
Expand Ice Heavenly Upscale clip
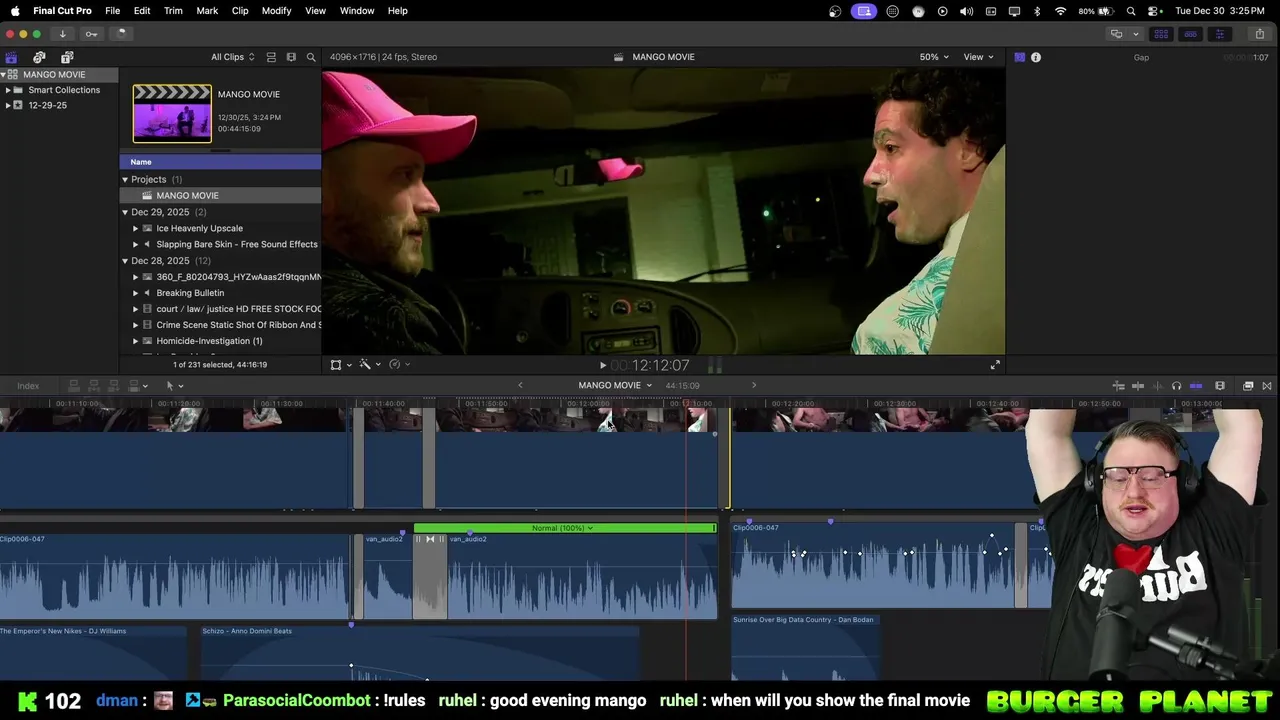coord(136,228)
